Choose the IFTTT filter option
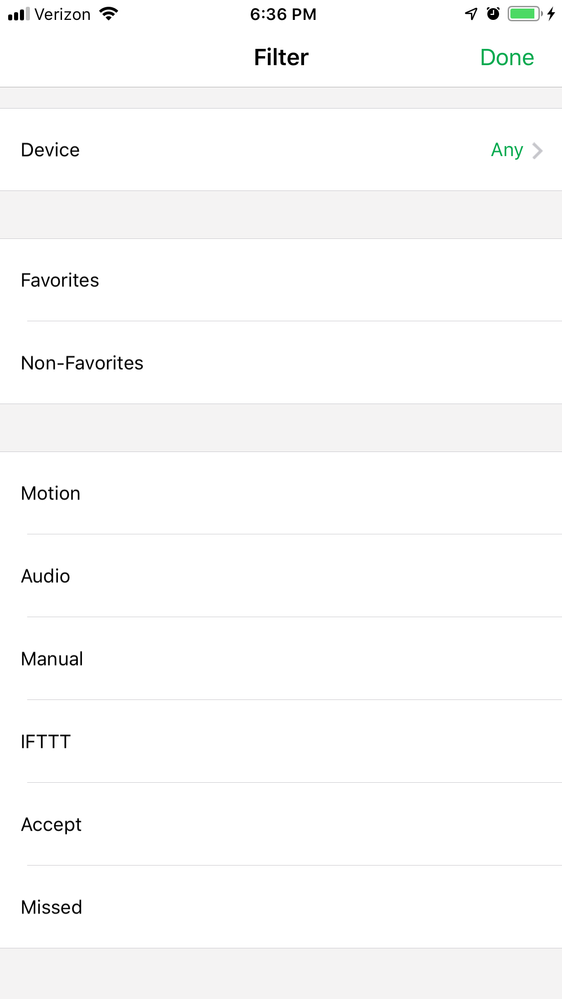The height and width of the screenshot is (999, 562). (281, 742)
